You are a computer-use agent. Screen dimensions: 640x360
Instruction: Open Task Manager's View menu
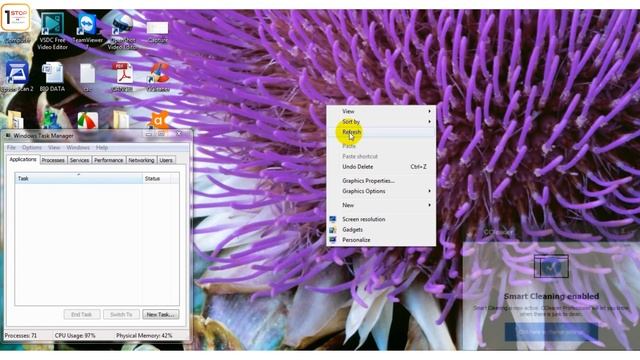coord(54,147)
